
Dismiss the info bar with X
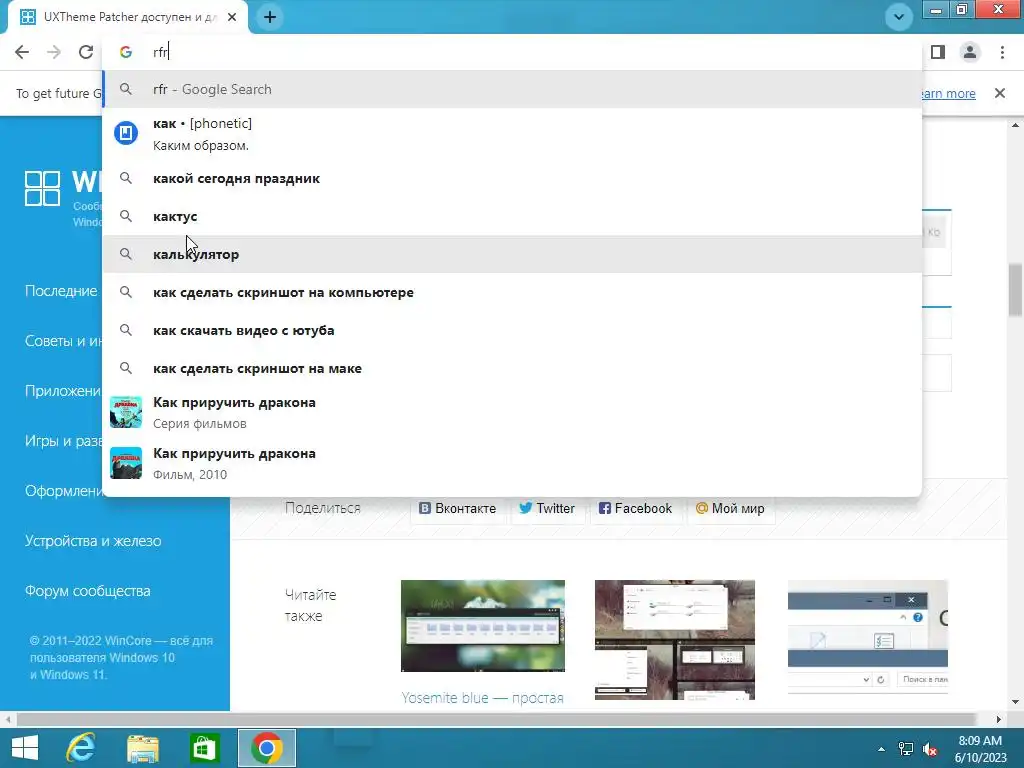[999, 93]
